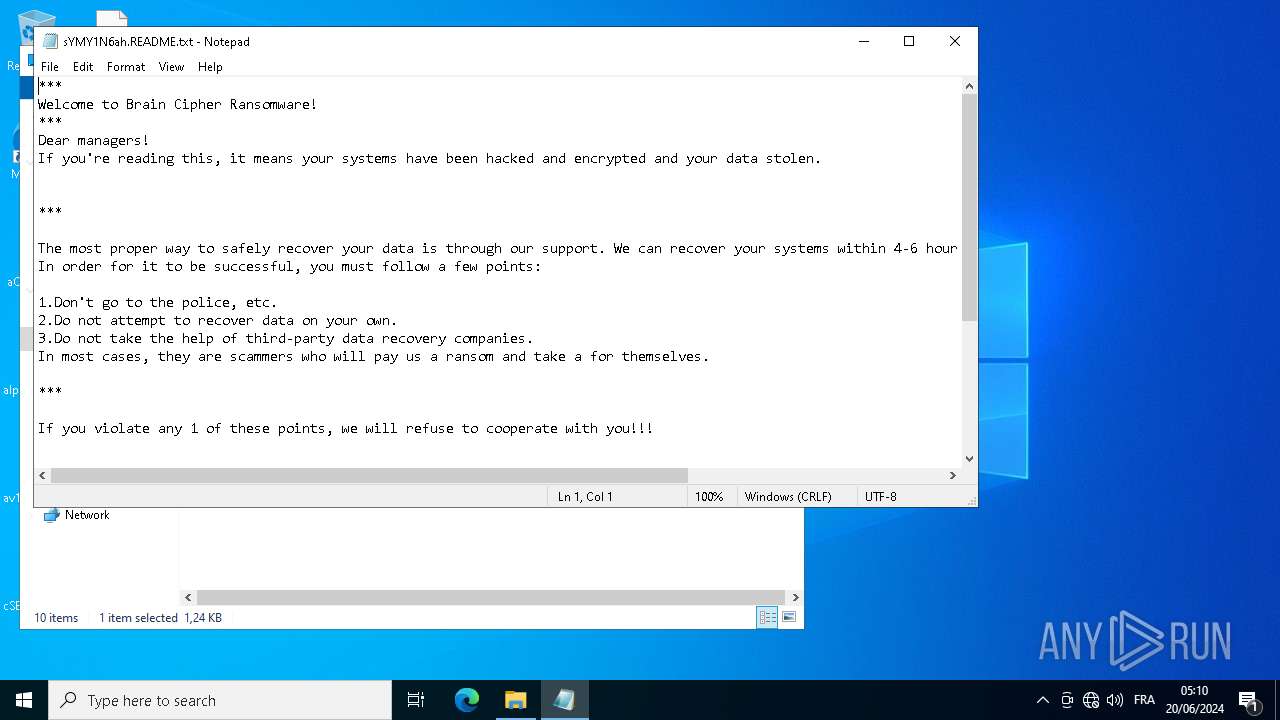Open the Notepad Edit menu
Image resolution: width=1280 pixels, height=720 pixels.
coord(83,67)
